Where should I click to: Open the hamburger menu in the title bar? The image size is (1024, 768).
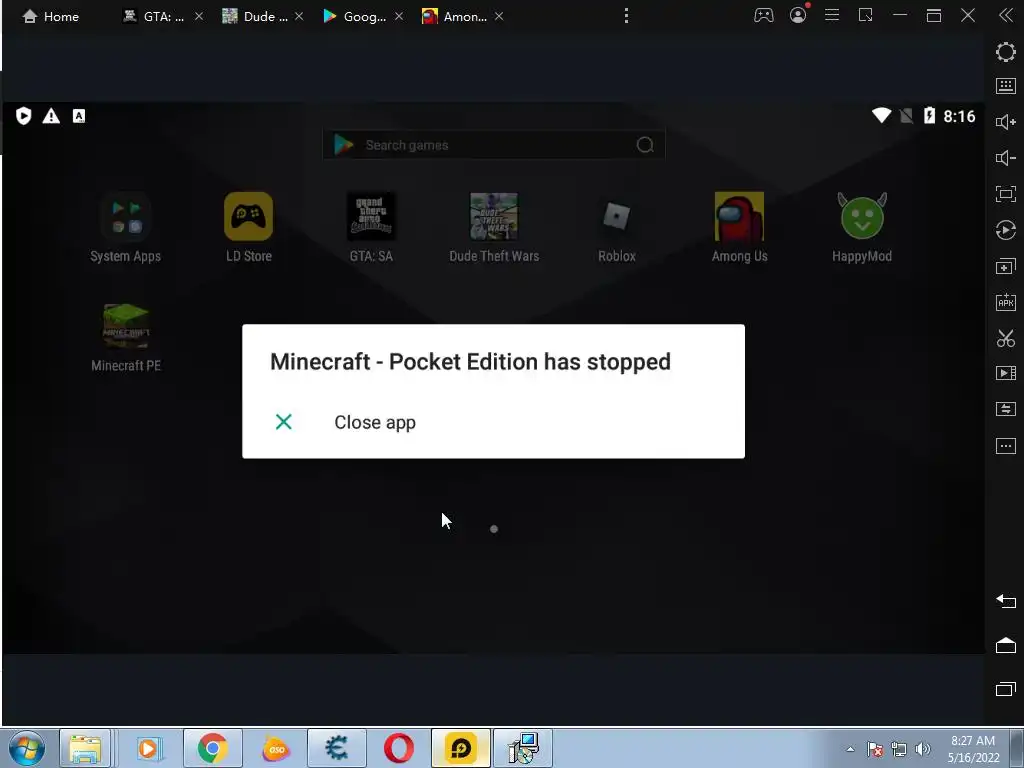pos(831,14)
